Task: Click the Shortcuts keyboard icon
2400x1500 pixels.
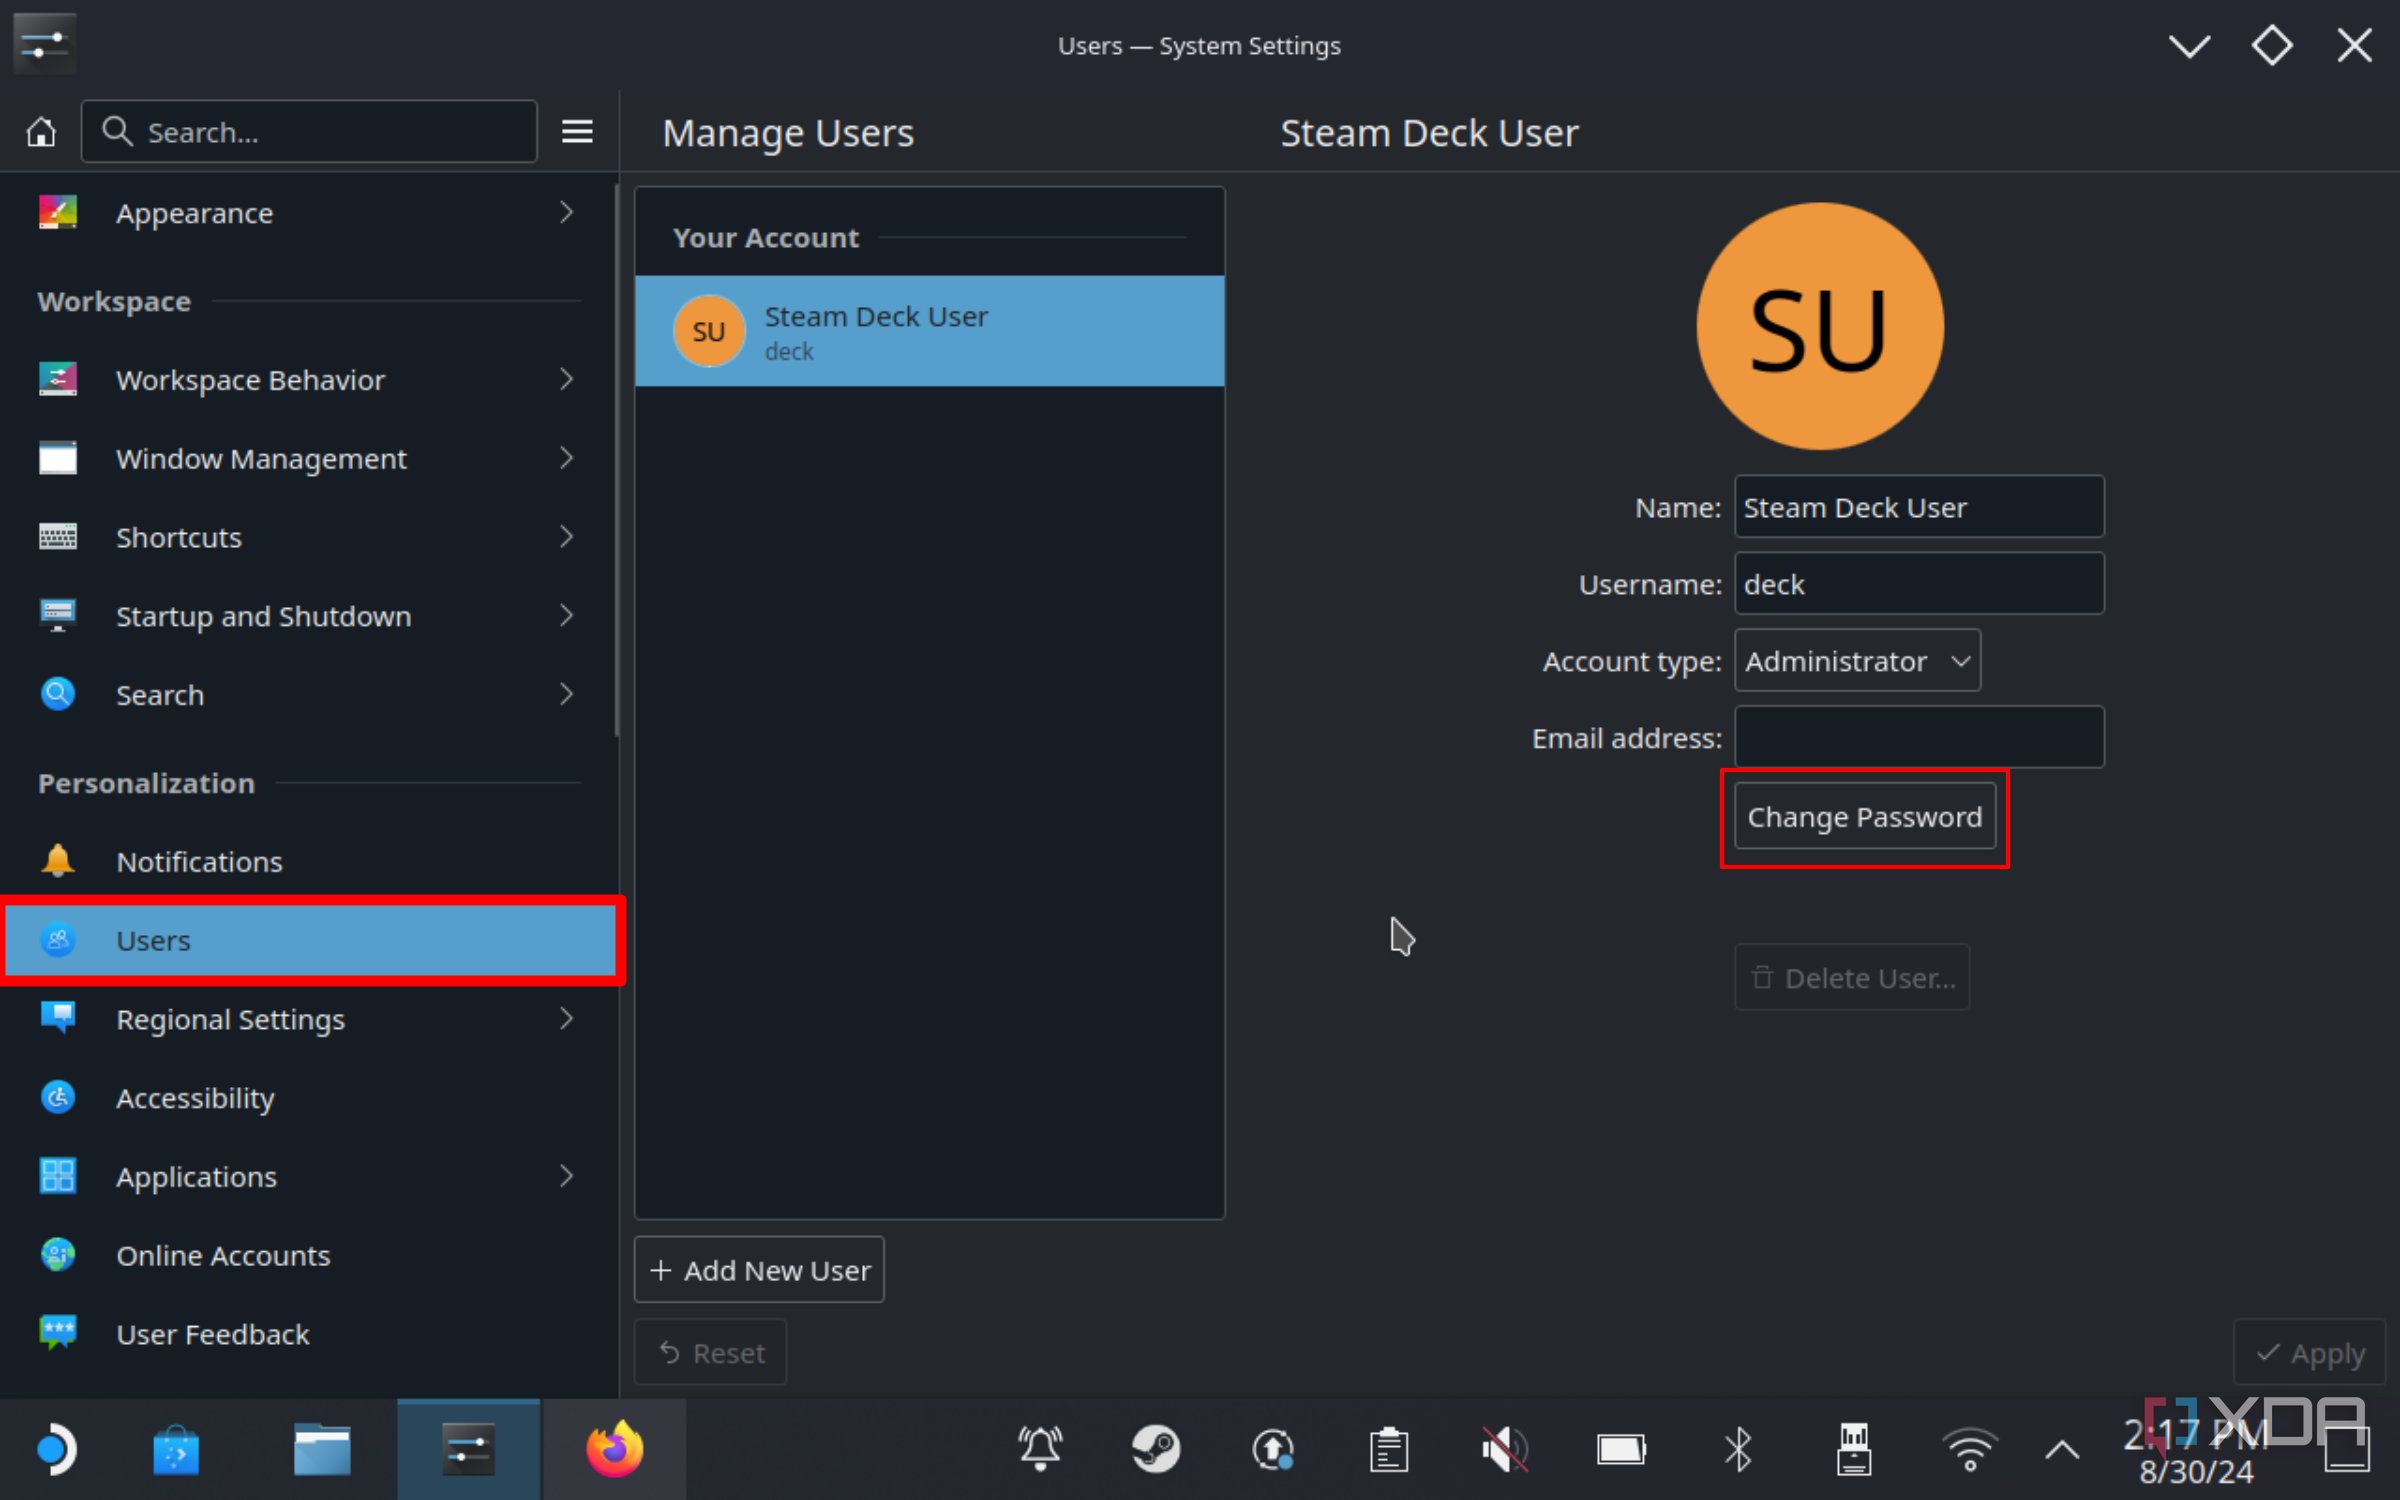Action: (58, 537)
